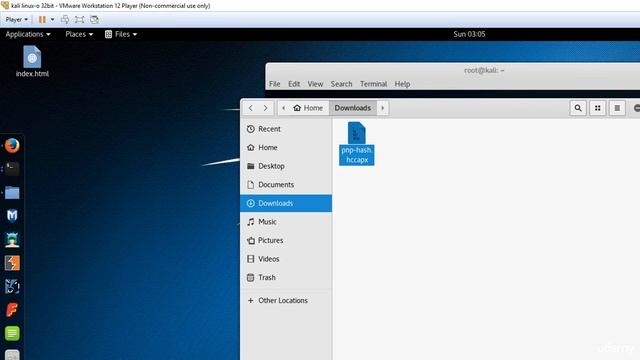Select Pictures in Files sidebar
The image size is (640, 360).
tap(286, 240)
